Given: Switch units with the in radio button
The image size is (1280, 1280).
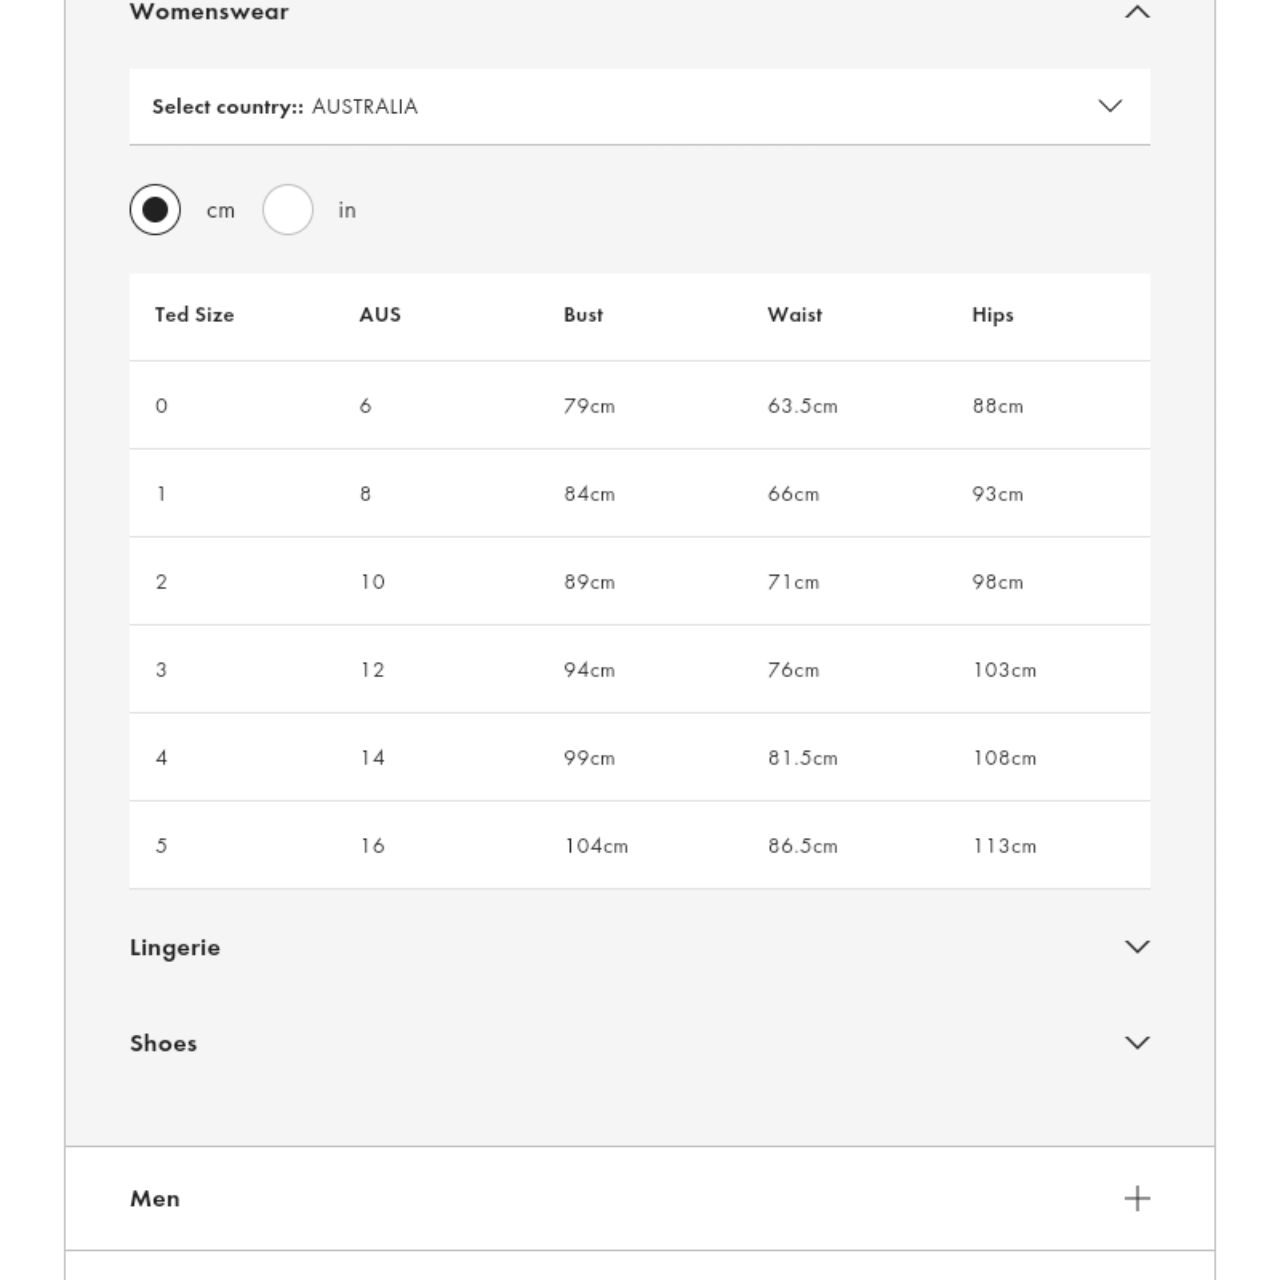Looking at the screenshot, I should [288, 210].
